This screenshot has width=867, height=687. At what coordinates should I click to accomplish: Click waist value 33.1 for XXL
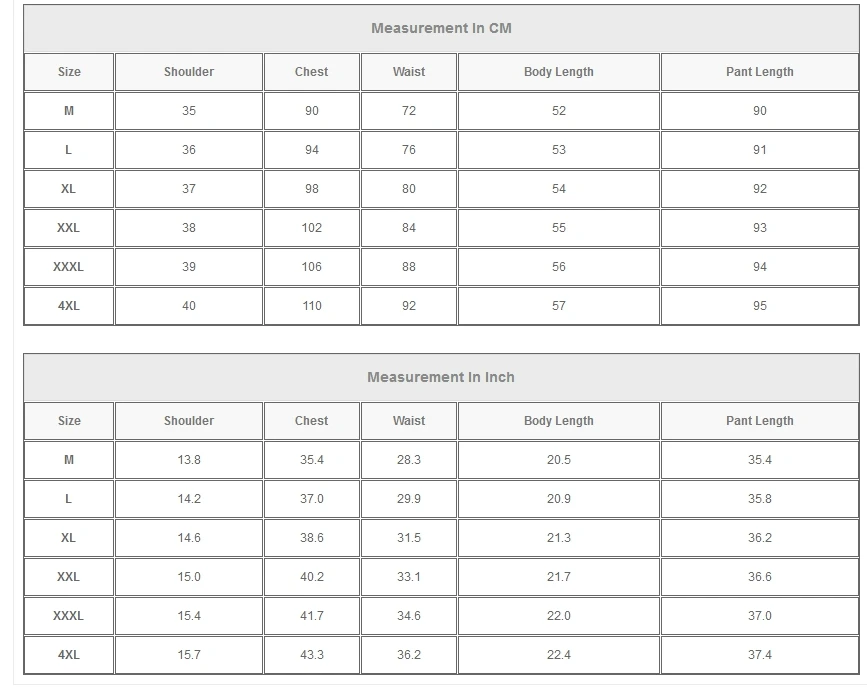(x=409, y=577)
